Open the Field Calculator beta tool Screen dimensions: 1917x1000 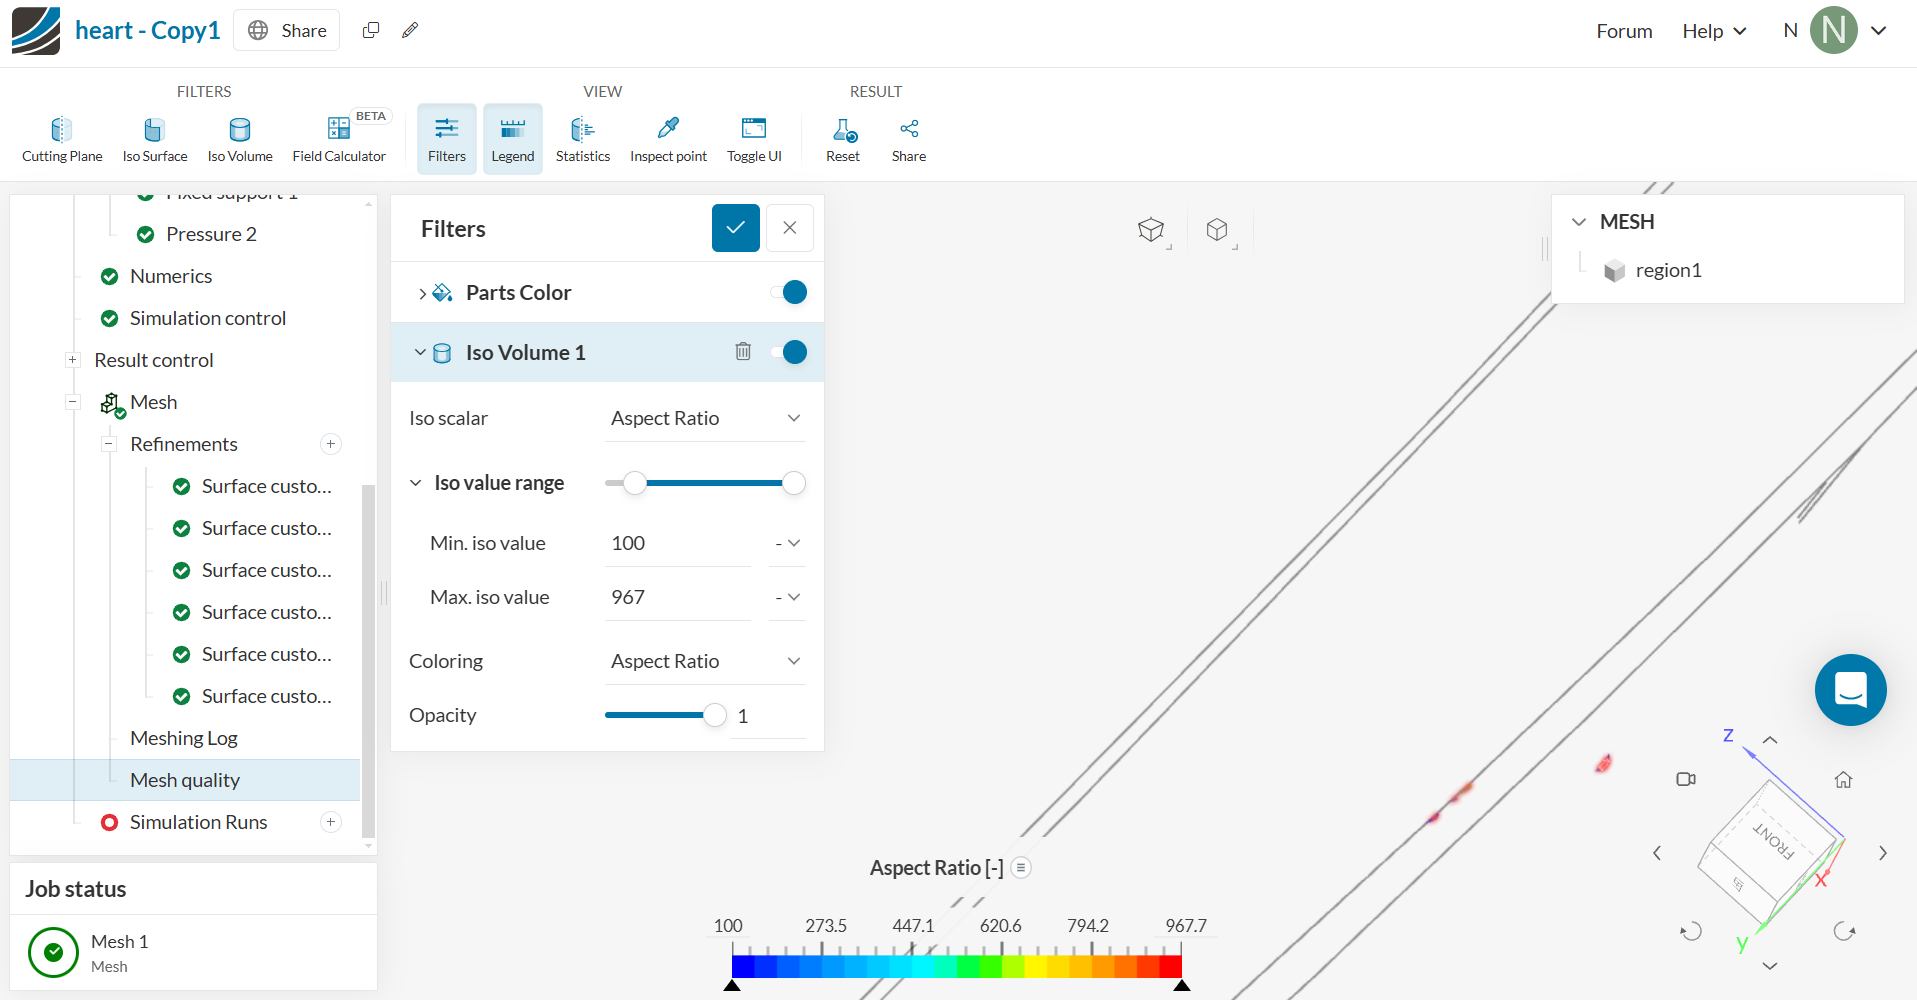(339, 139)
